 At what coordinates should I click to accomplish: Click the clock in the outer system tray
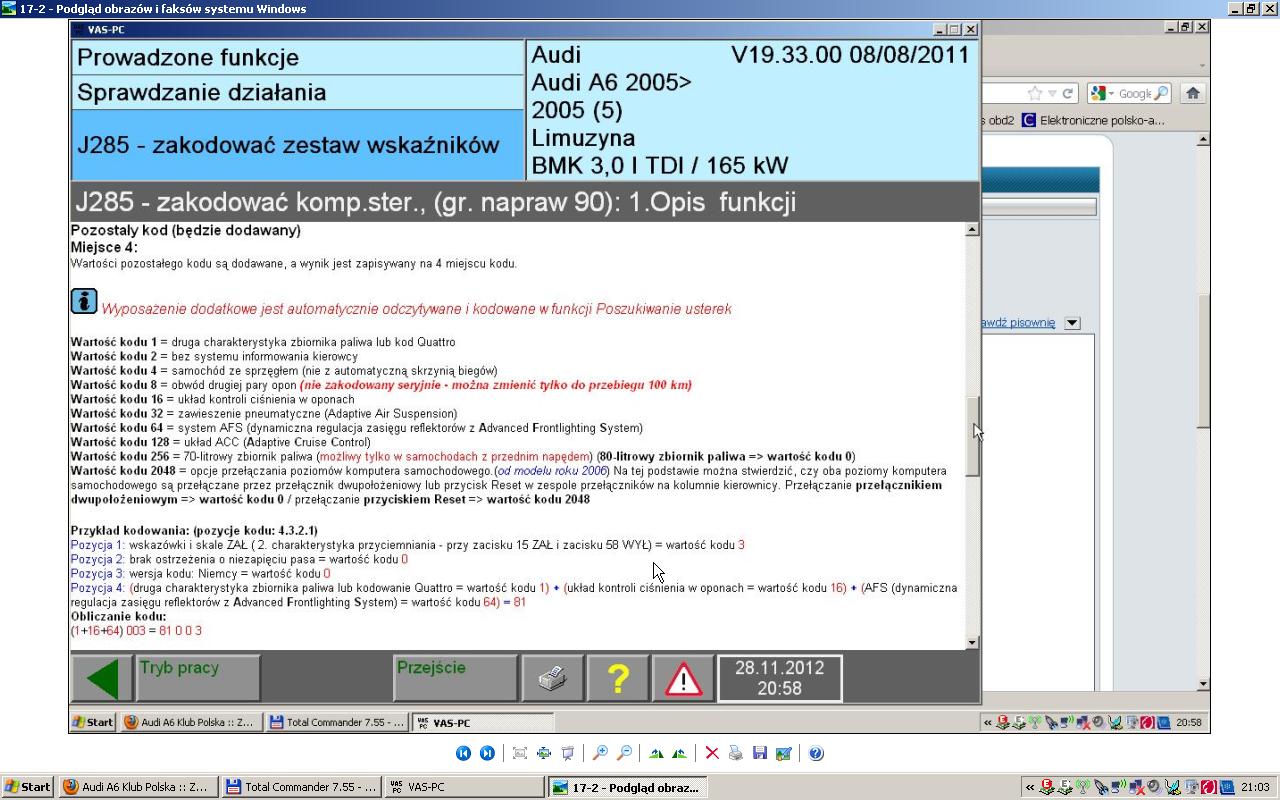point(1254,787)
